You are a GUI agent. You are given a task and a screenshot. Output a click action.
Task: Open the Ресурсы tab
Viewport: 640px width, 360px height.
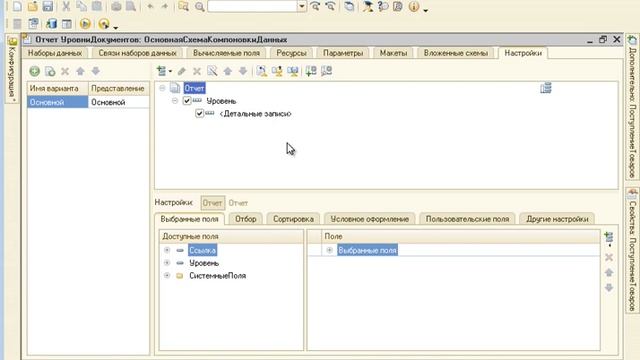pos(291,53)
